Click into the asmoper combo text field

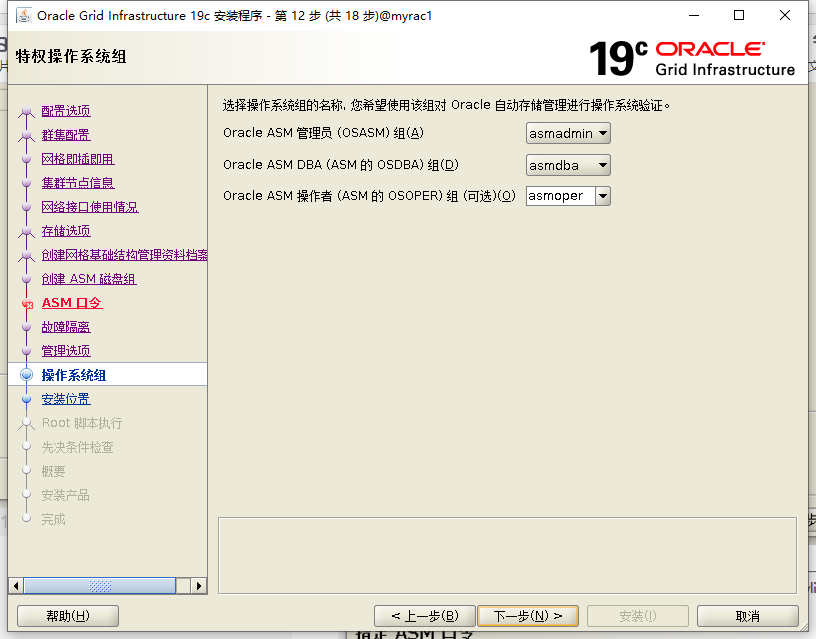560,196
